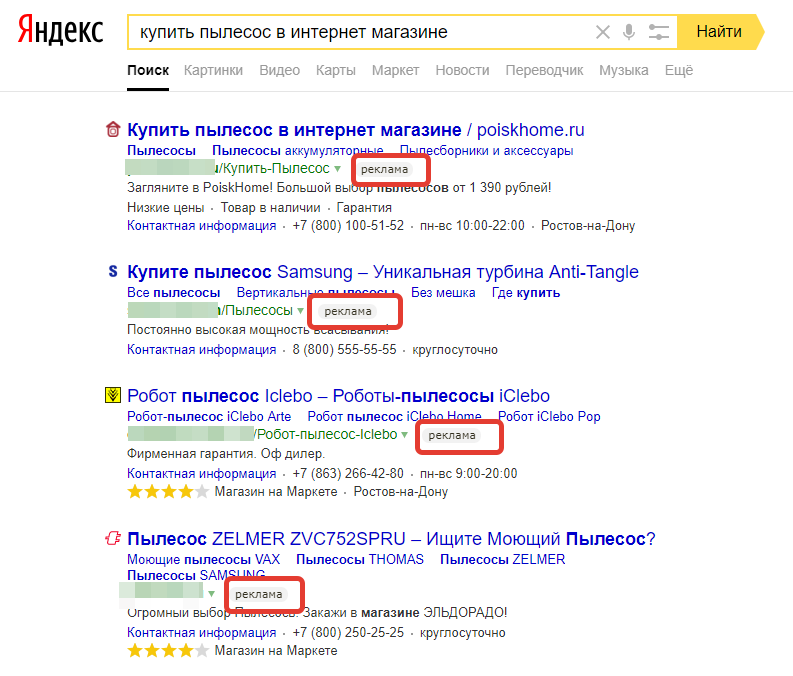Open Контактная информация for Samsung result
This screenshot has width=793, height=676.
click(201, 350)
